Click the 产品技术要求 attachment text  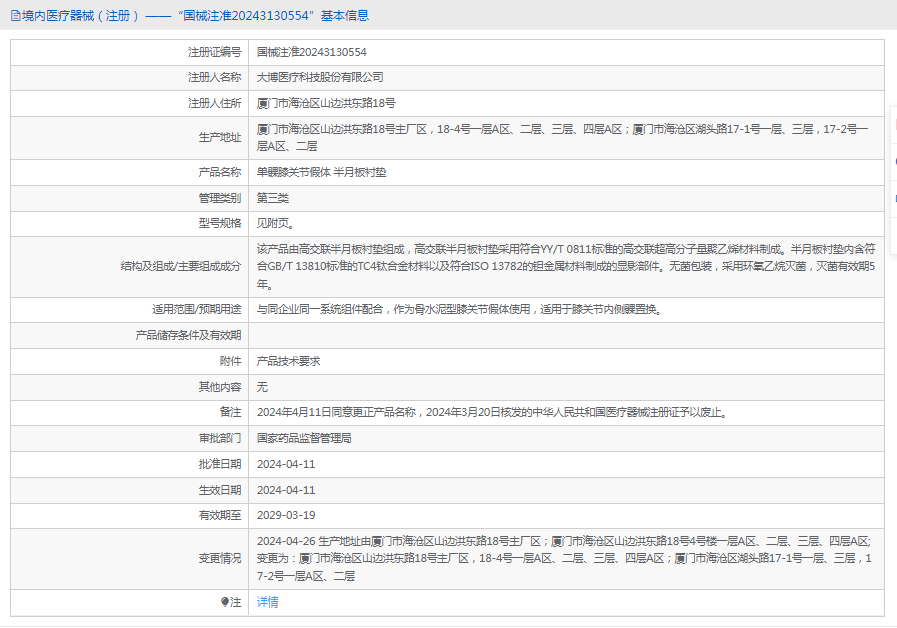point(288,361)
